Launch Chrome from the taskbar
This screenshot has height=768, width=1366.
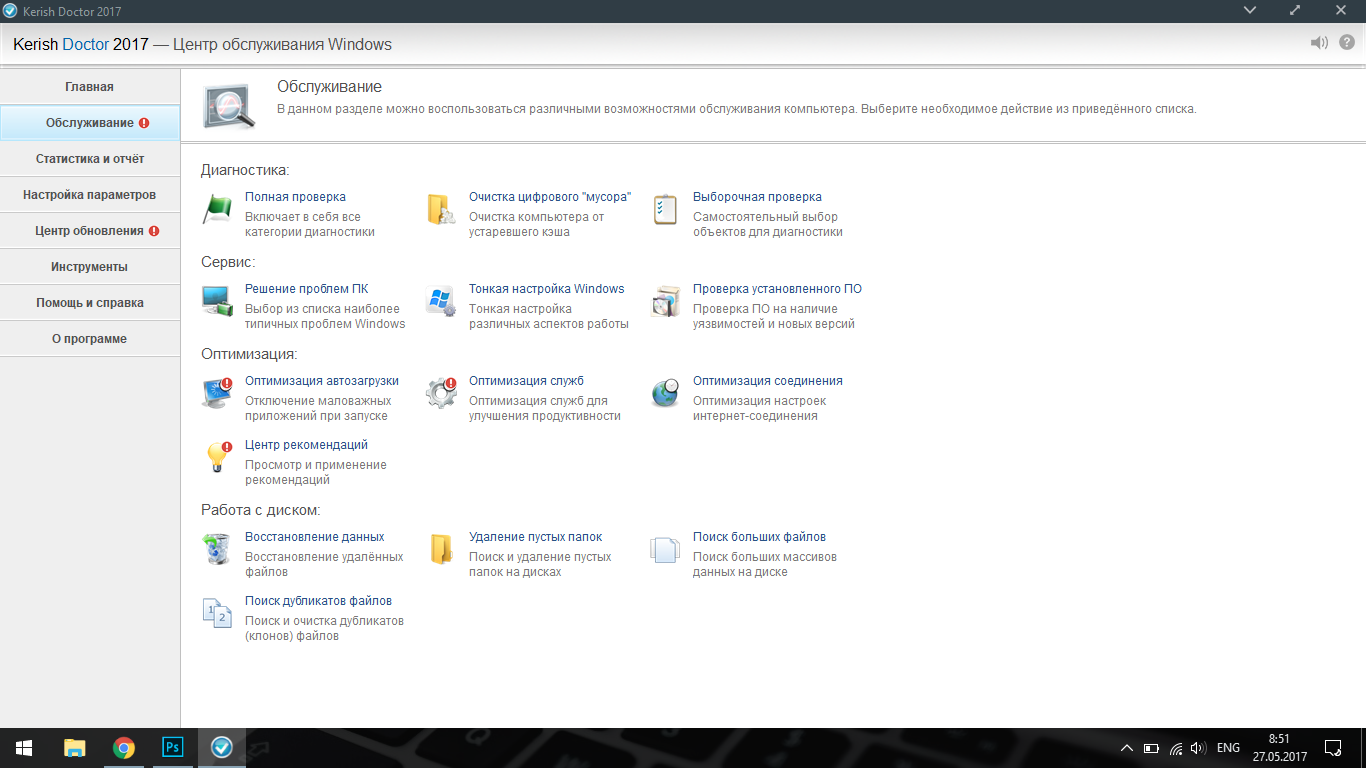(x=124, y=748)
